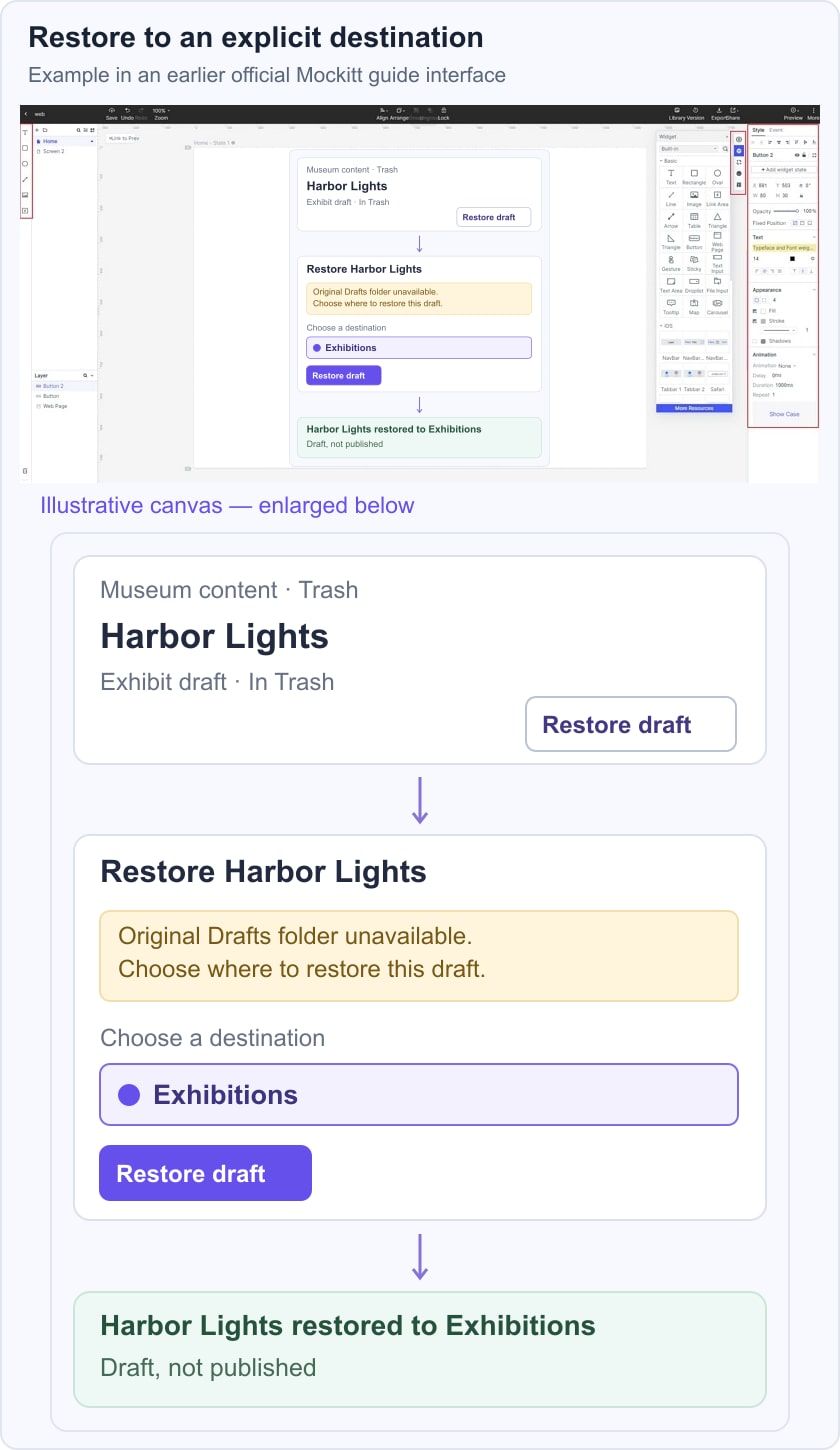The image size is (840, 1450).
Task: Toggle the Shadows checkbox
Action: (x=755, y=341)
